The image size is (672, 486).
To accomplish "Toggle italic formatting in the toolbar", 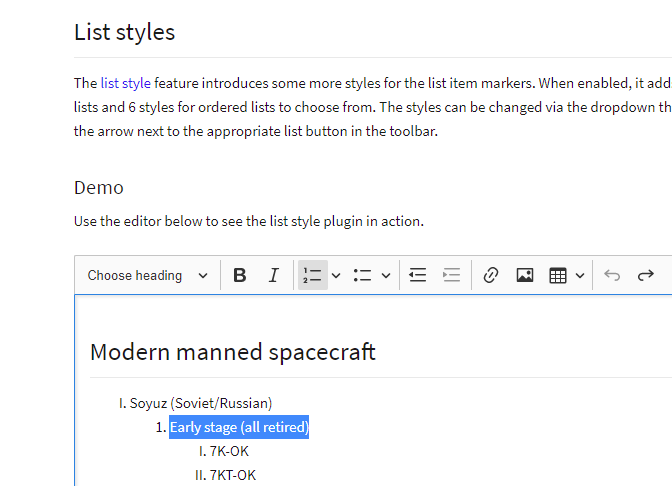I will (273, 275).
